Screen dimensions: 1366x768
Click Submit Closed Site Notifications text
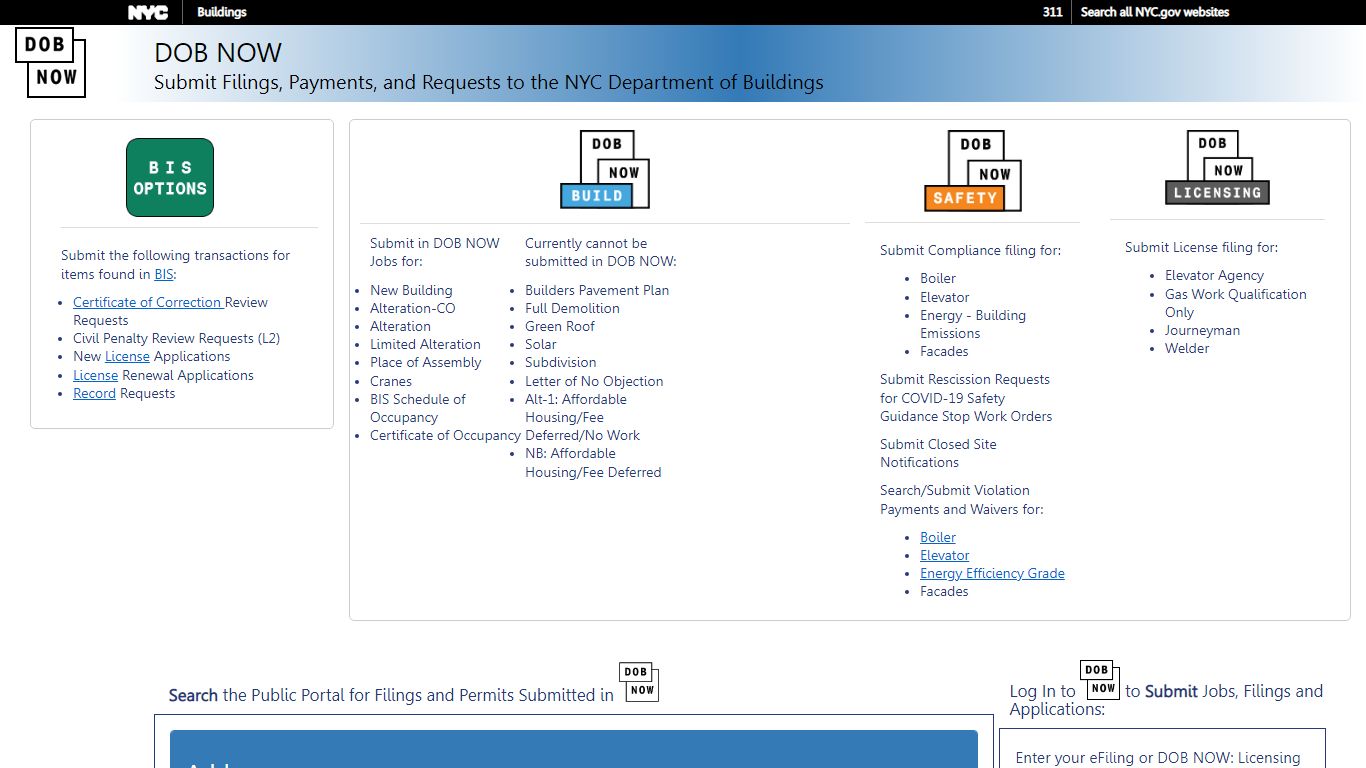tap(938, 453)
